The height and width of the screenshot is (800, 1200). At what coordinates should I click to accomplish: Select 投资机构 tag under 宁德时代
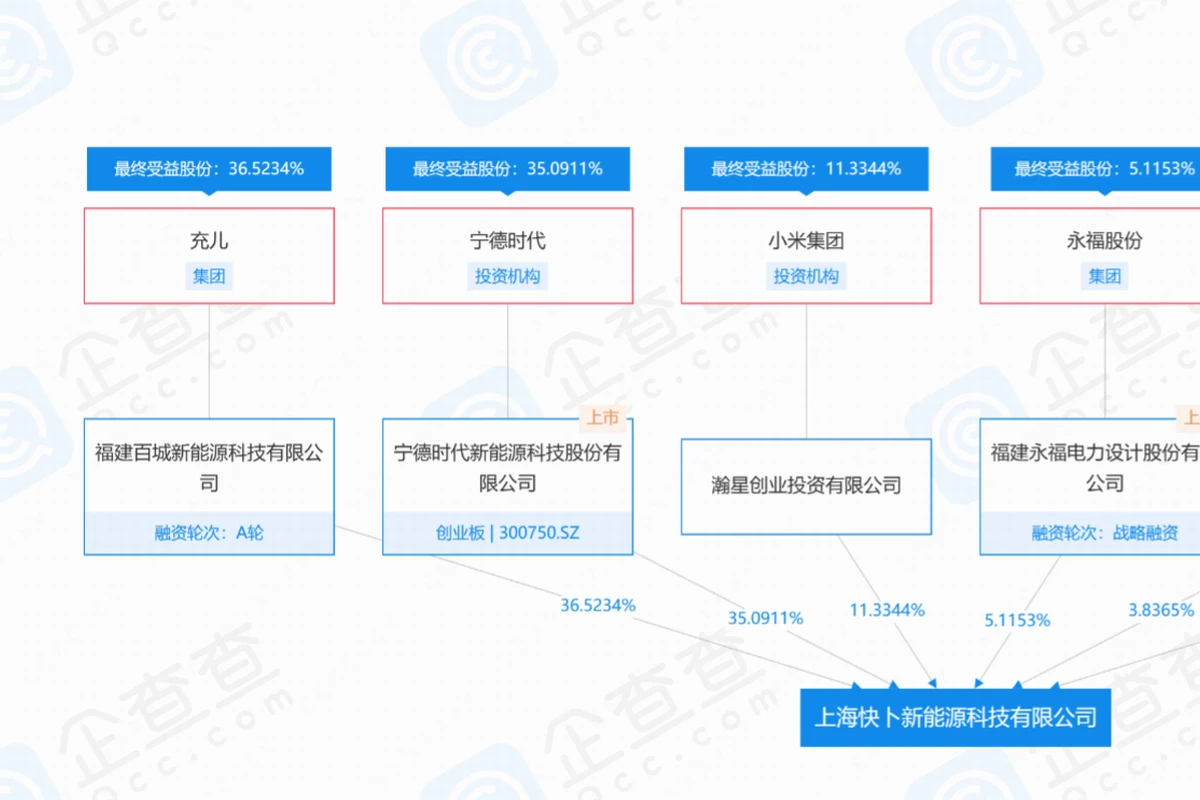(508, 276)
